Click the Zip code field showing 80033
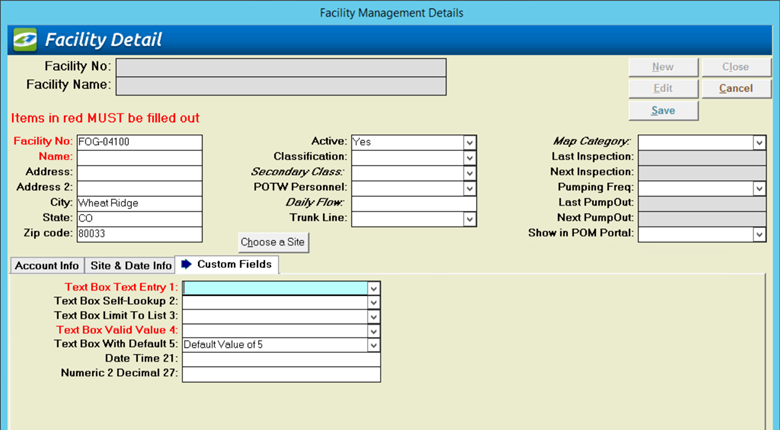780x430 pixels. (139, 234)
